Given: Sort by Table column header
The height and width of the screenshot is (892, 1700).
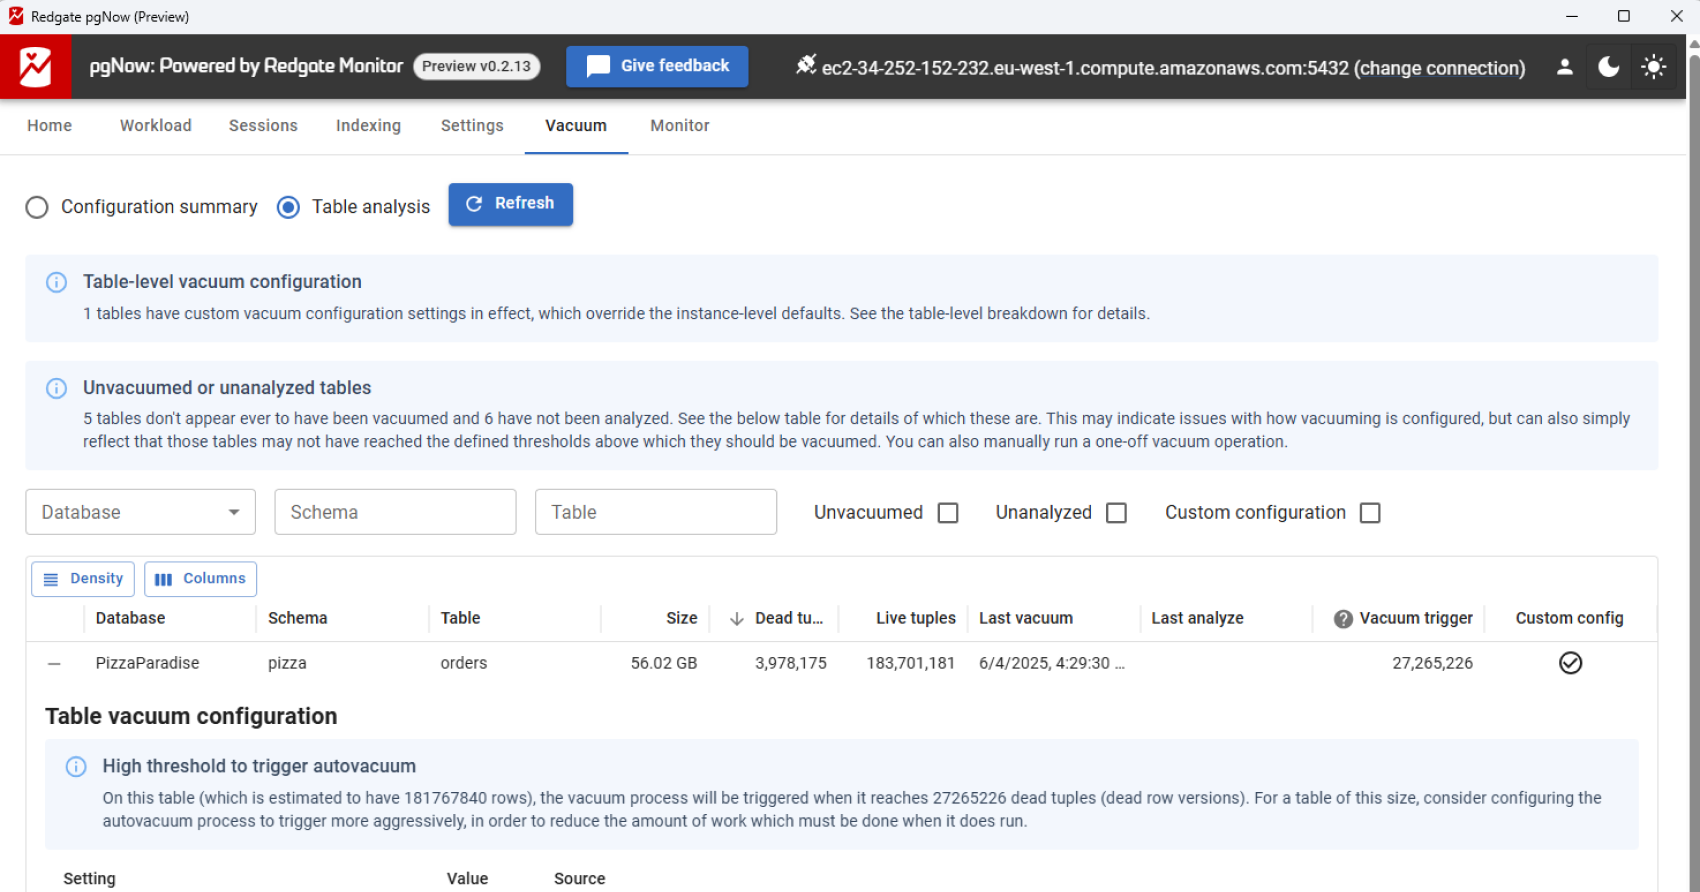Looking at the screenshot, I should 460,619.
